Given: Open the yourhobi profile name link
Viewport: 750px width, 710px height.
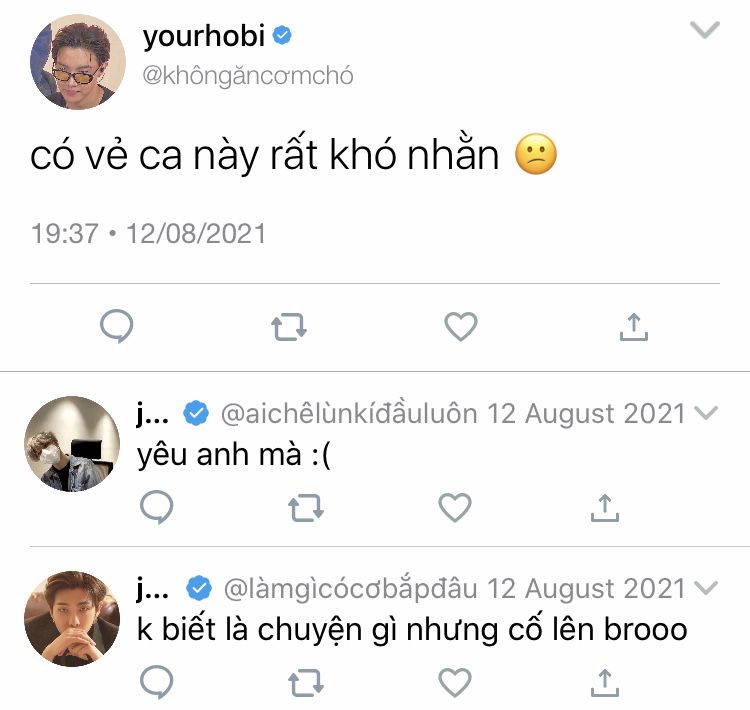Looking at the screenshot, I should [204, 36].
